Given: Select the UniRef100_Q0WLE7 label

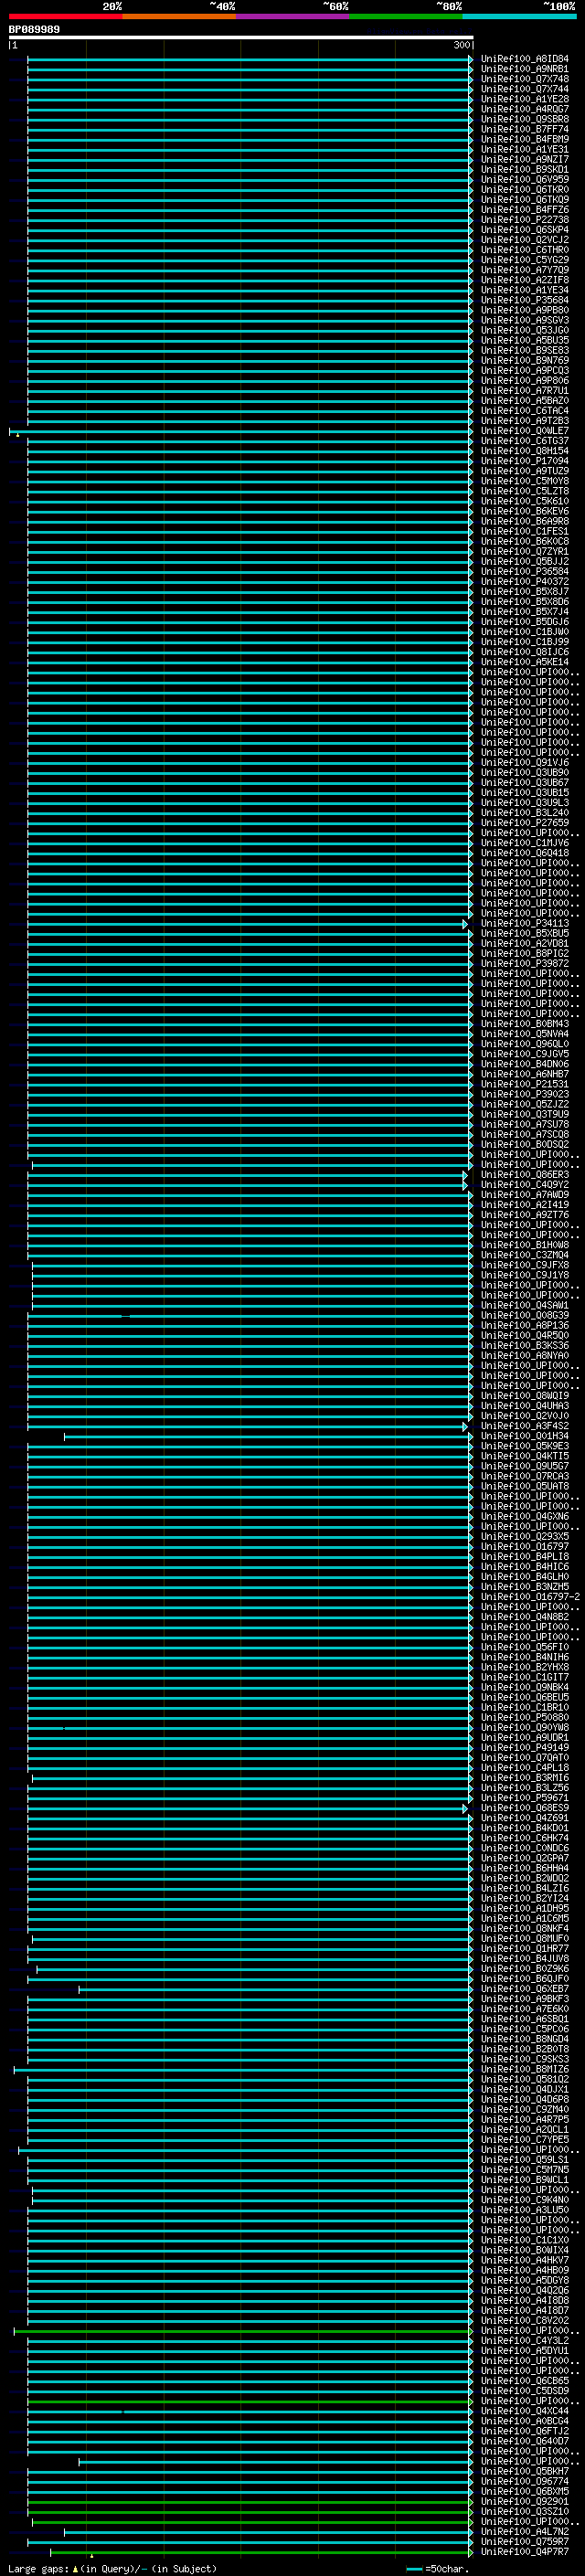Looking at the screenshot, I should [x=524, y=431].
